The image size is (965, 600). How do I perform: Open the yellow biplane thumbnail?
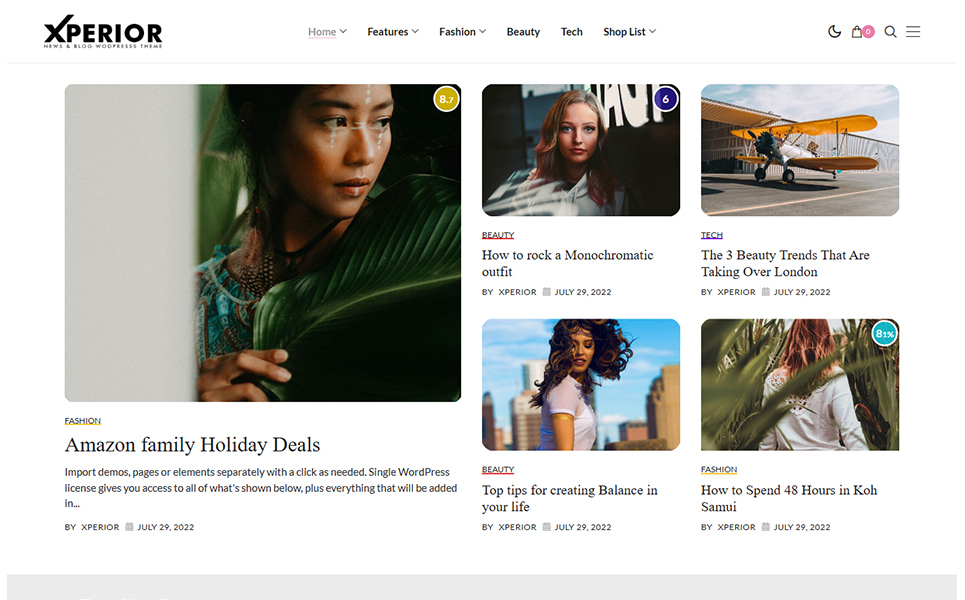pyautogui.click(x=799, y=150)
